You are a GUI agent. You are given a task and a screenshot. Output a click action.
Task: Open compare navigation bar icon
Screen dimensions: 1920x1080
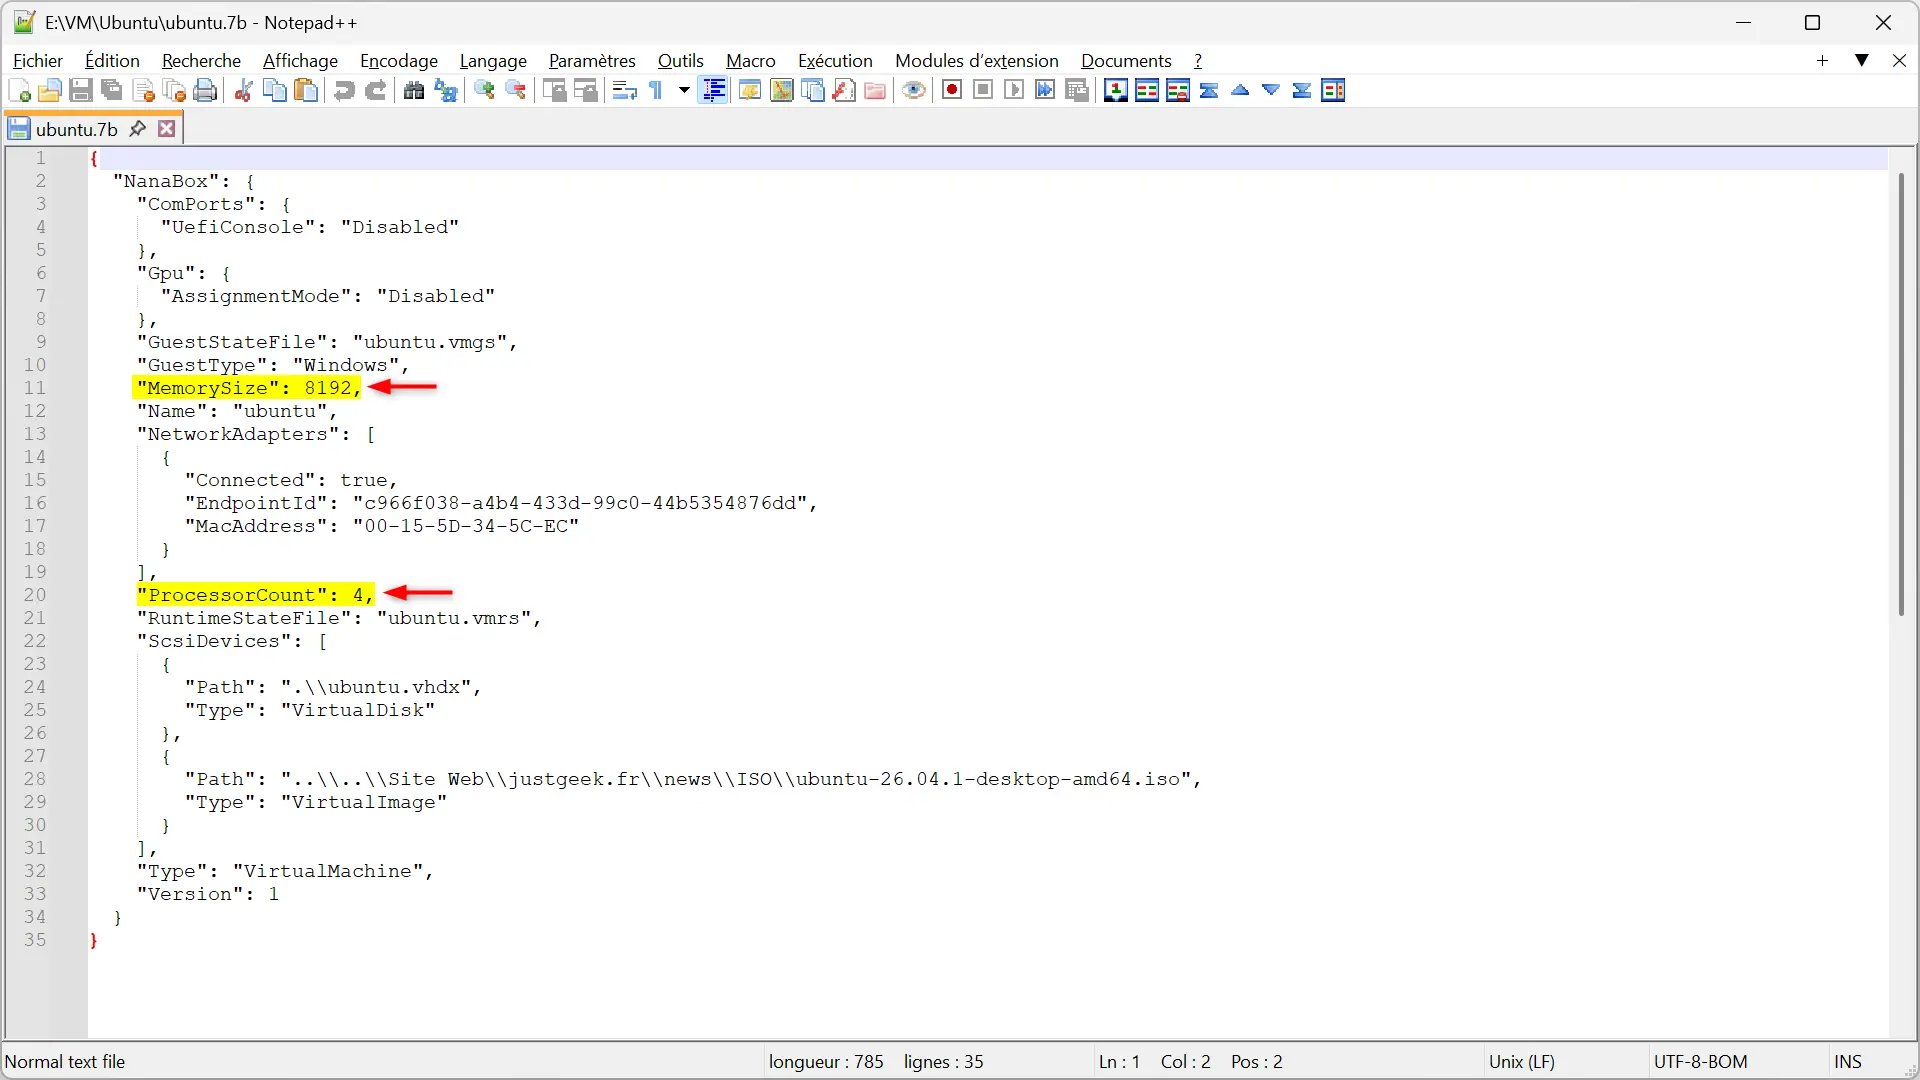pyautogui.click(x=1333, y=91)
